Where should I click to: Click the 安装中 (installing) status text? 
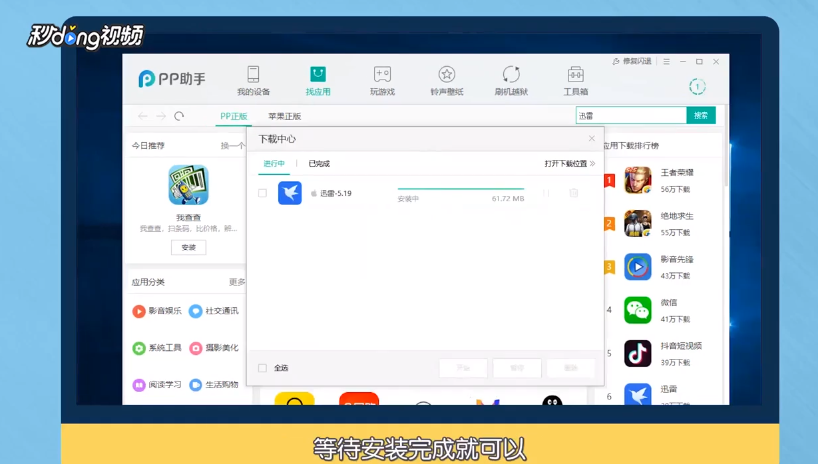[x=408, y=199]
